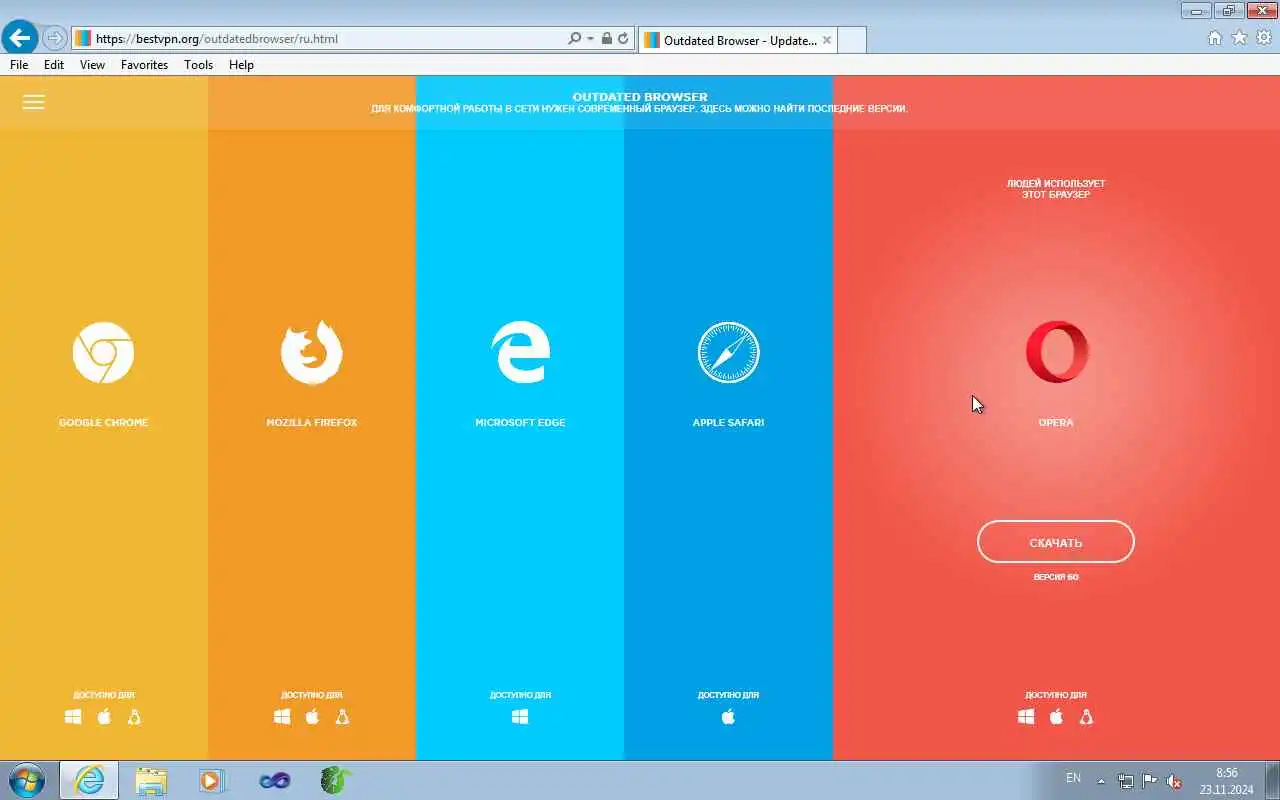1280x800 pixels.
Task: Click the GOOGLE CHROME label
Action: (x=103, y=423)
